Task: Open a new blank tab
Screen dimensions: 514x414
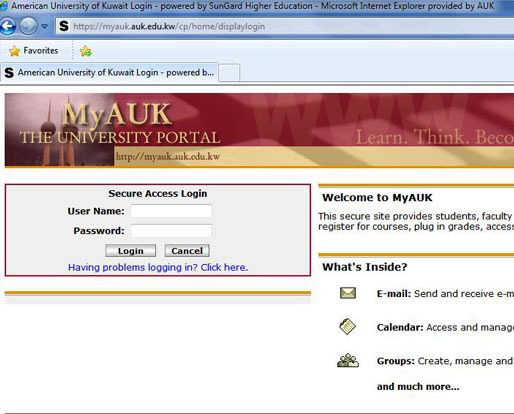Action: (229, 73)
